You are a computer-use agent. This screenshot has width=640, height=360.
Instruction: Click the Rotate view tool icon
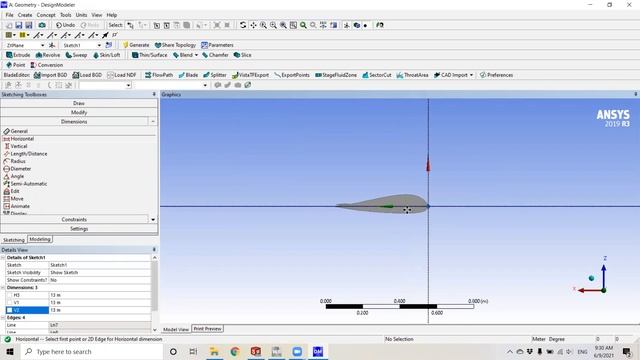[x=243, y=25]
